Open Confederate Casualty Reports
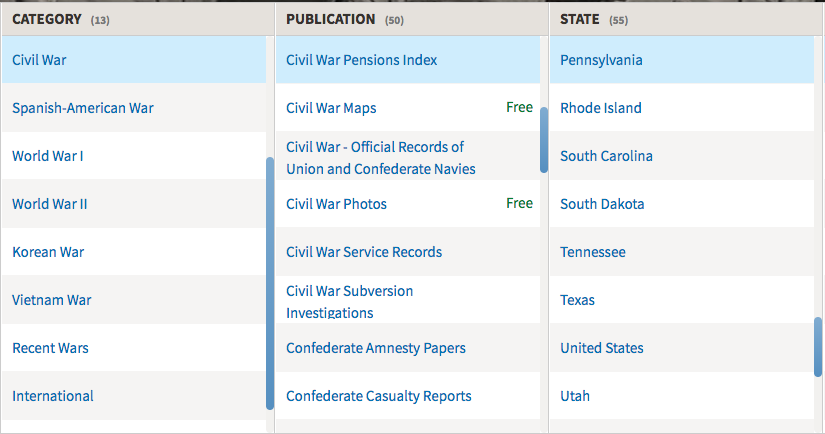The height and width of the screenshot is (434, 825). 408,396
